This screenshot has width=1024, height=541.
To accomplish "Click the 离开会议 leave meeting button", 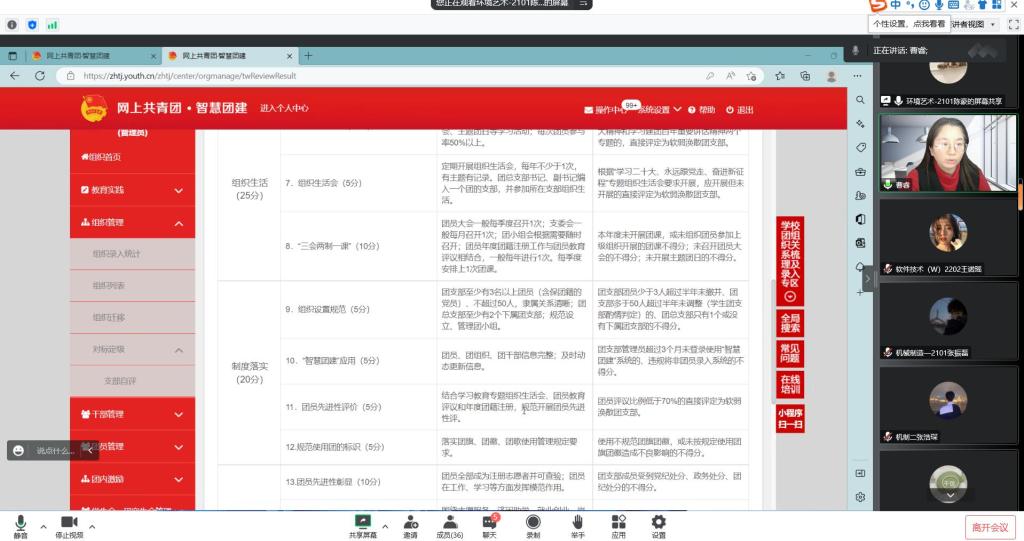I will coord(989,526).
